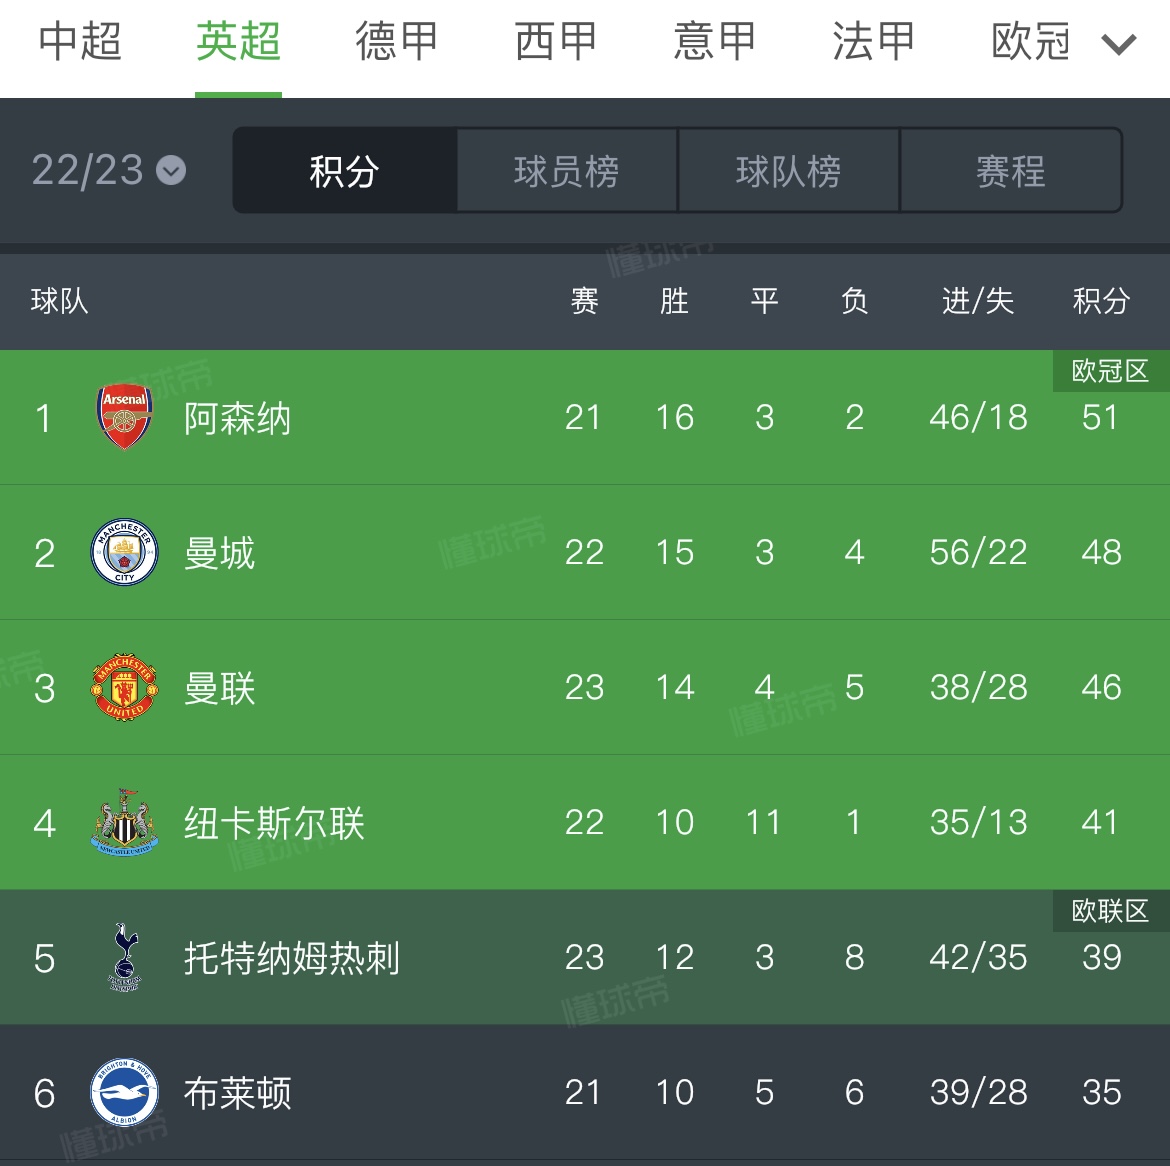This screenshot has width=1170, height=1166.
Task: Select the 球员榜 tab
Action: (x=567, y=170)
